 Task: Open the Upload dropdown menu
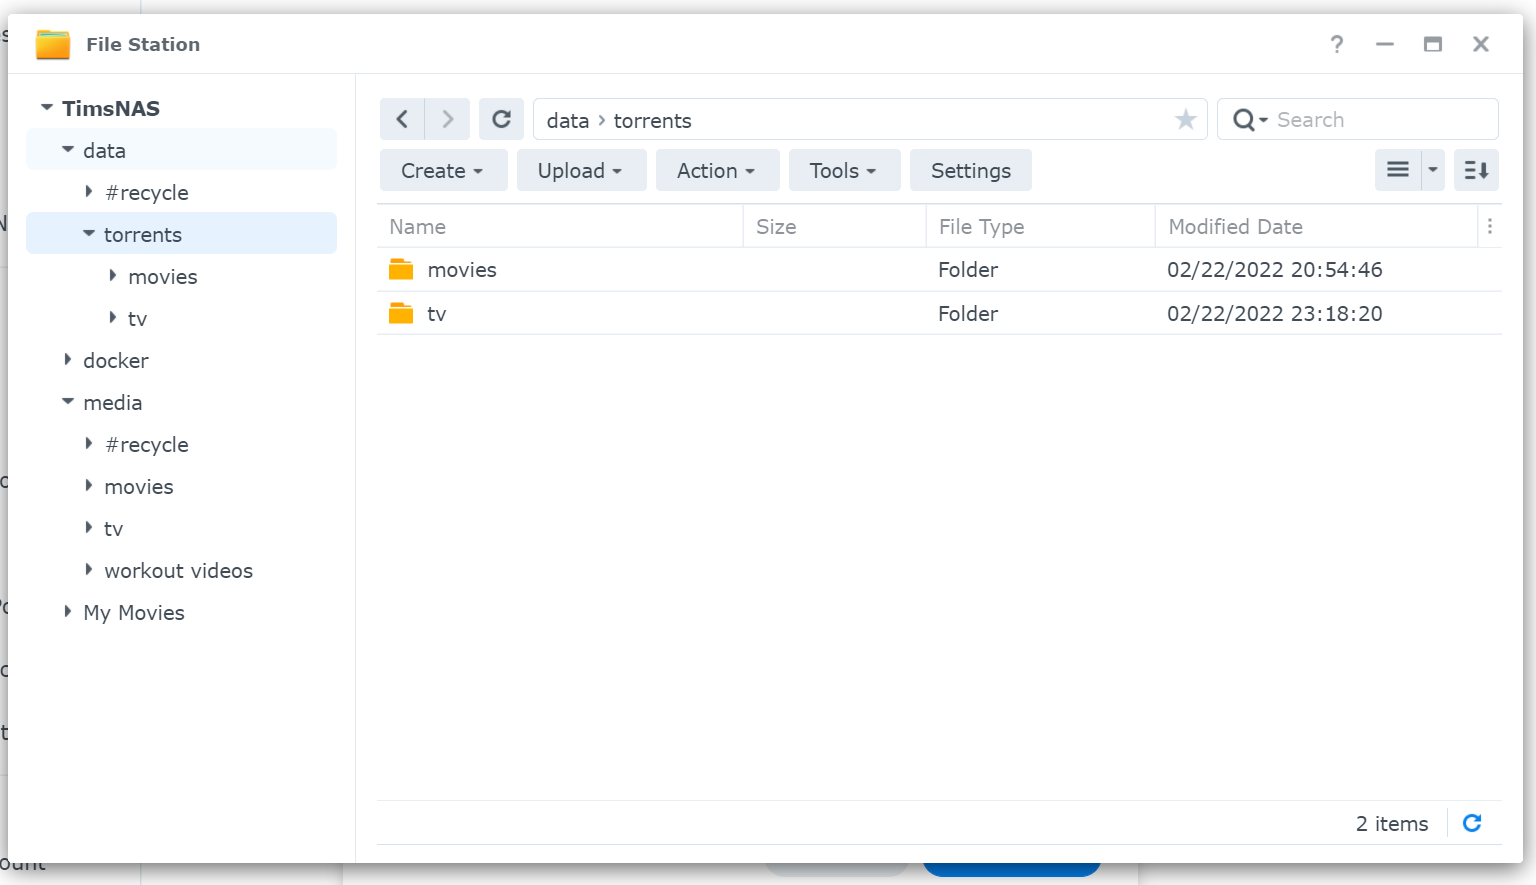pyautogui.click(x=581, y=170)
